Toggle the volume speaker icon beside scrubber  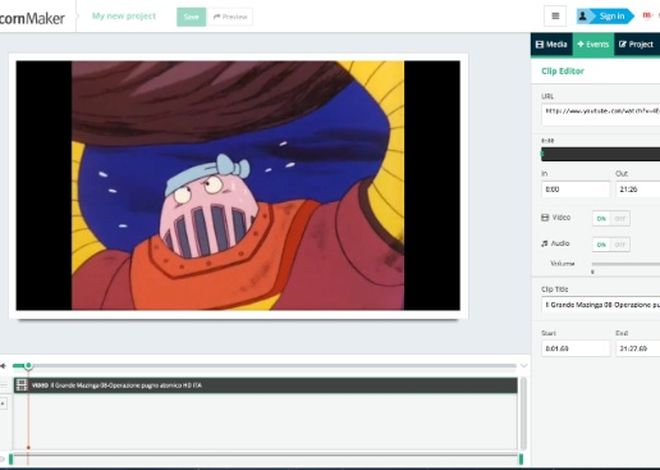coord(3,366)
